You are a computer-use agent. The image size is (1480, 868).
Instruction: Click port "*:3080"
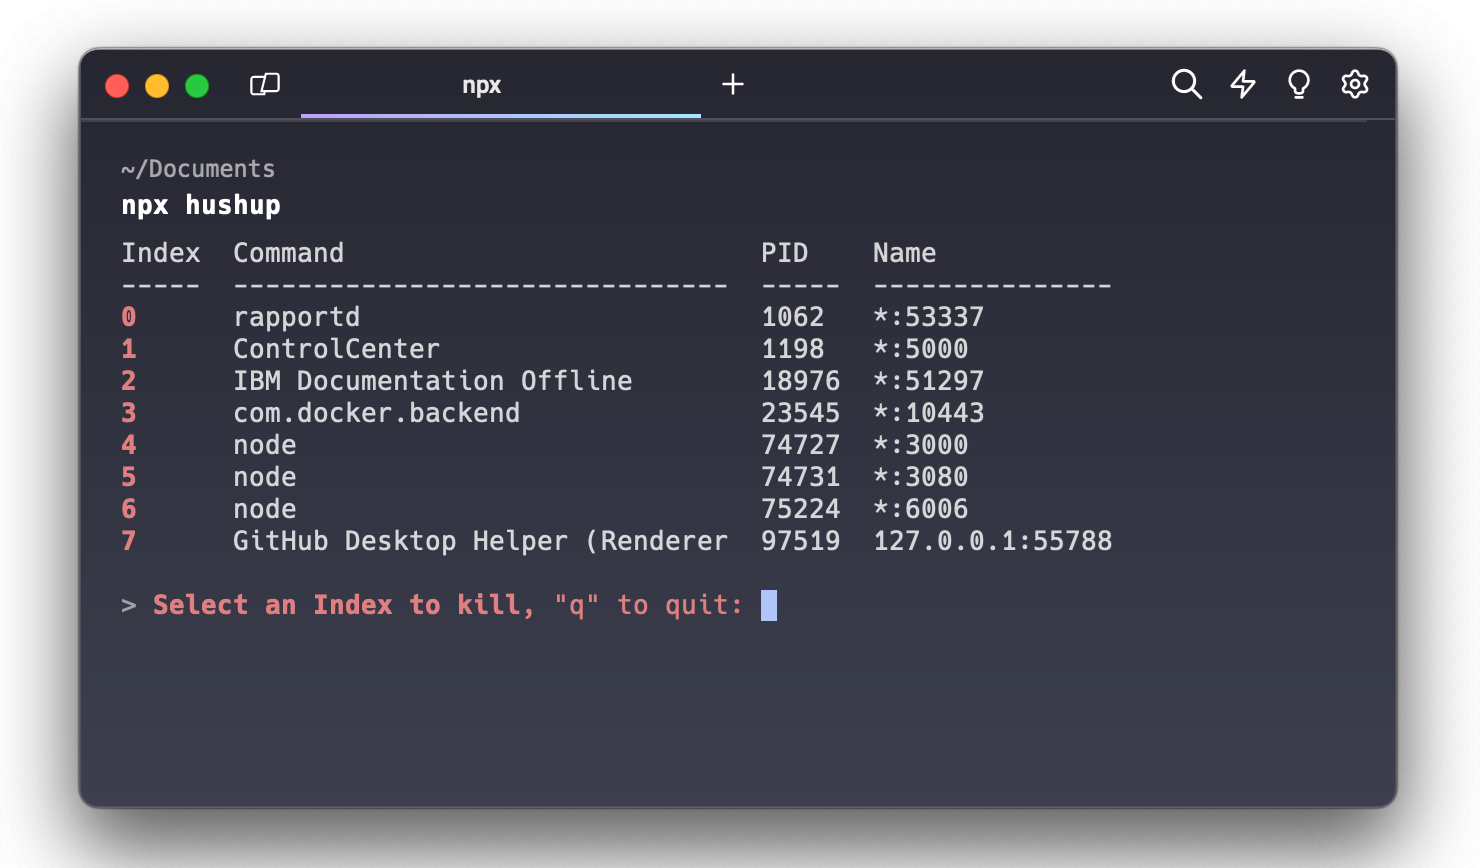[921, 477]
